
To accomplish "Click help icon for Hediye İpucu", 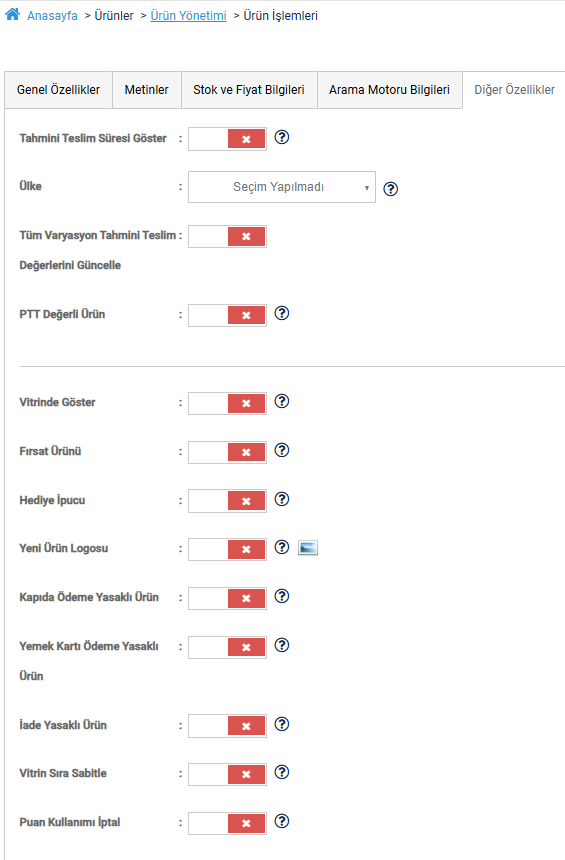I will [x=282, y=499].
